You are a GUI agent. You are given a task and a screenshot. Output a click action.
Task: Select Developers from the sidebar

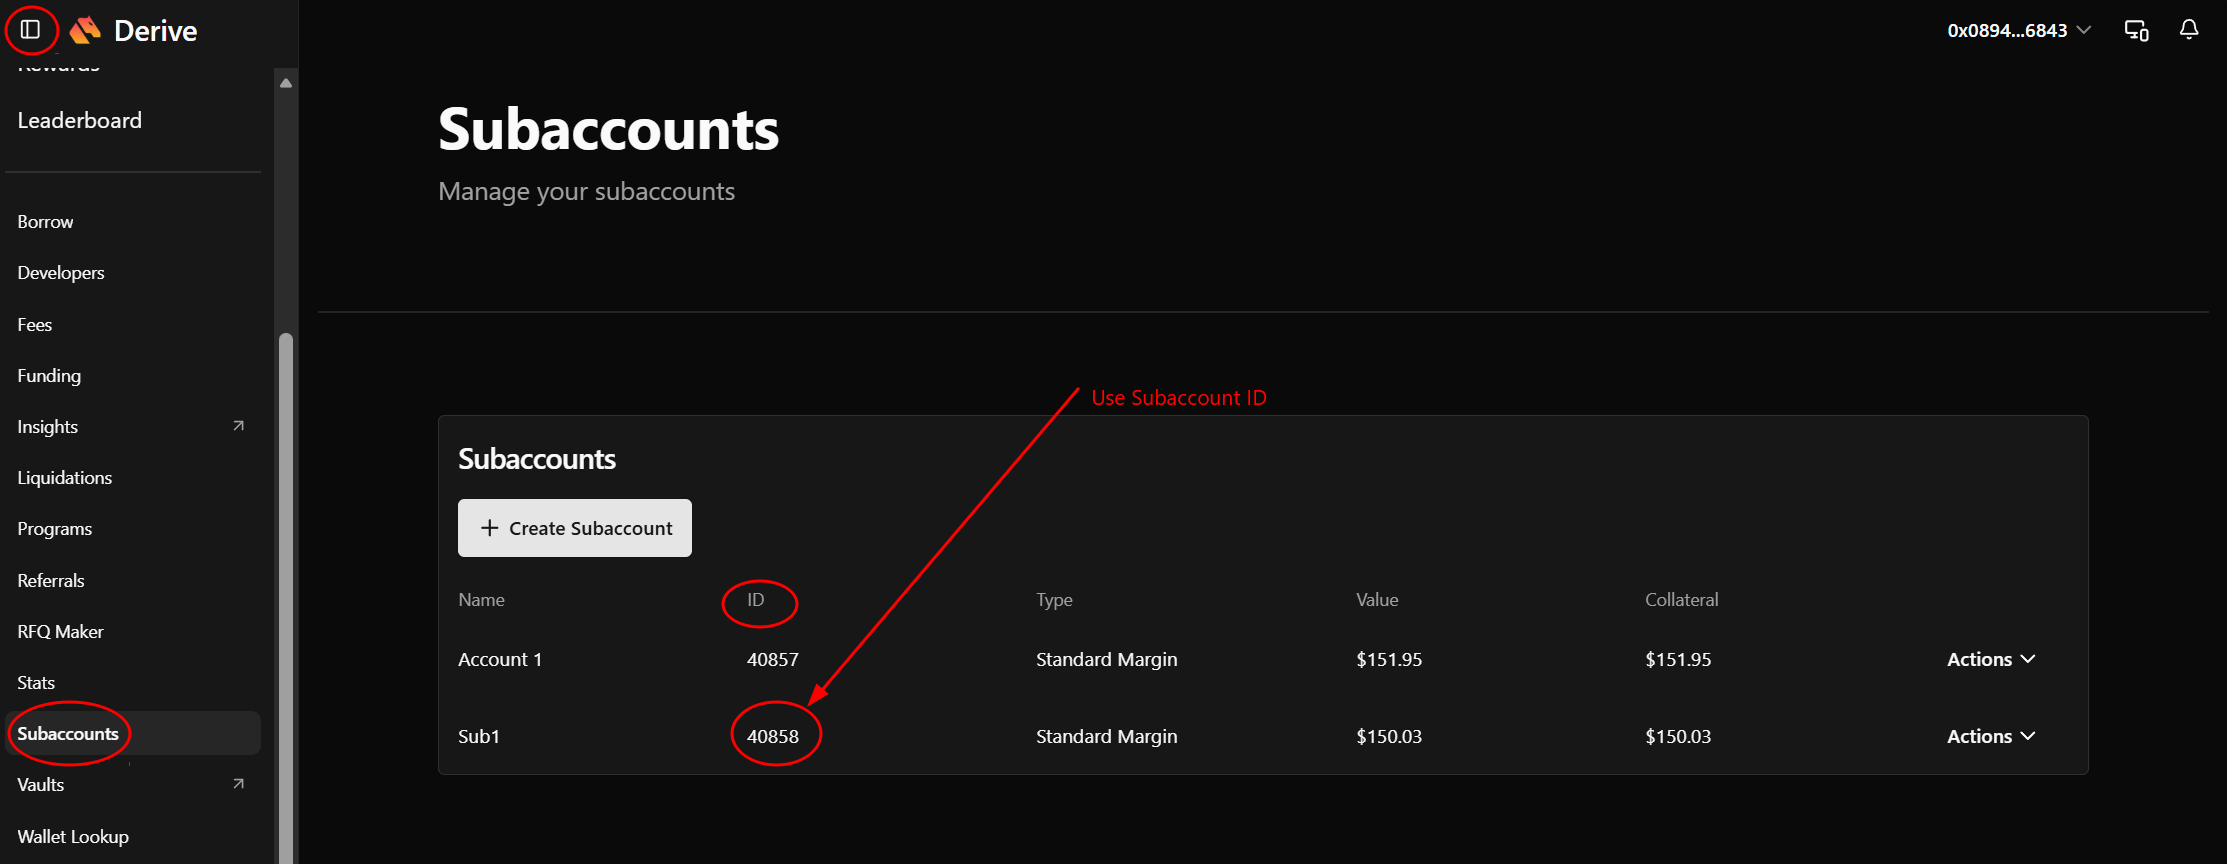pyautogui.click(x=61, y=272)
